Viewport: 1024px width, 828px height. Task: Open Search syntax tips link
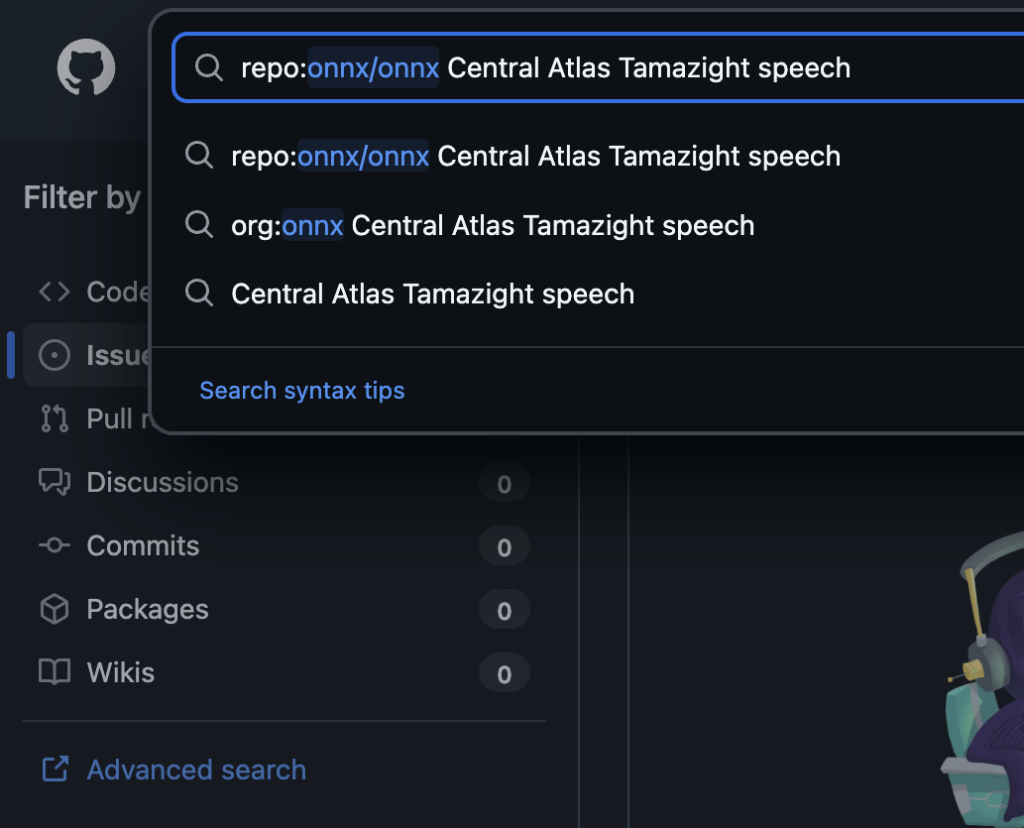pyautogui.click(x=302, y=390)
